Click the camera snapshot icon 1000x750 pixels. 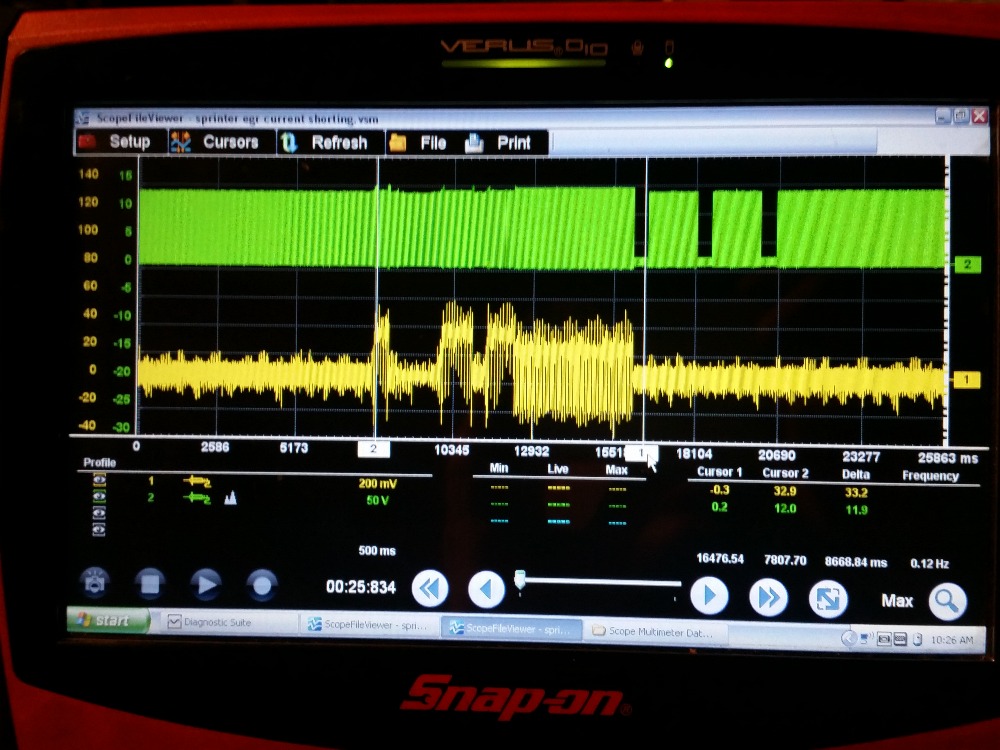(95, 584)
